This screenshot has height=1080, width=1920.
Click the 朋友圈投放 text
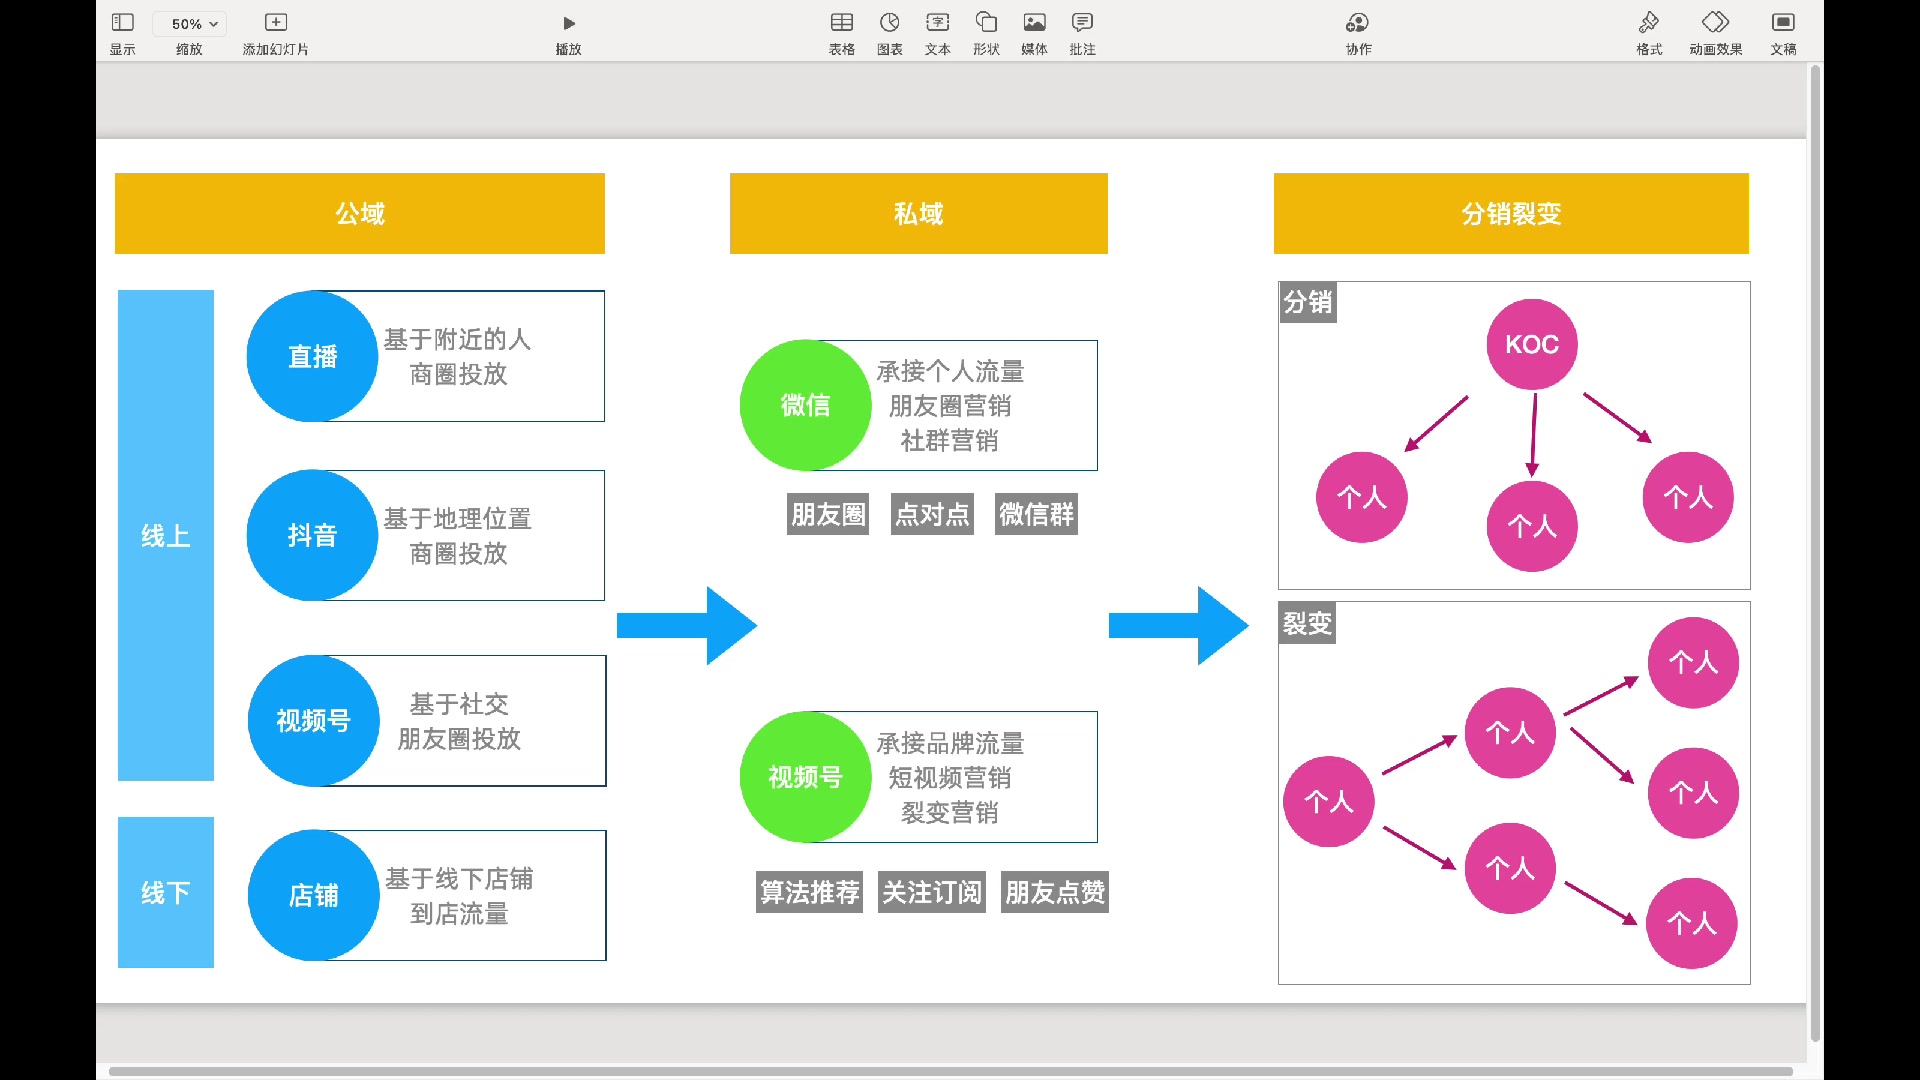pyautogui.click(x=459, y=738)
